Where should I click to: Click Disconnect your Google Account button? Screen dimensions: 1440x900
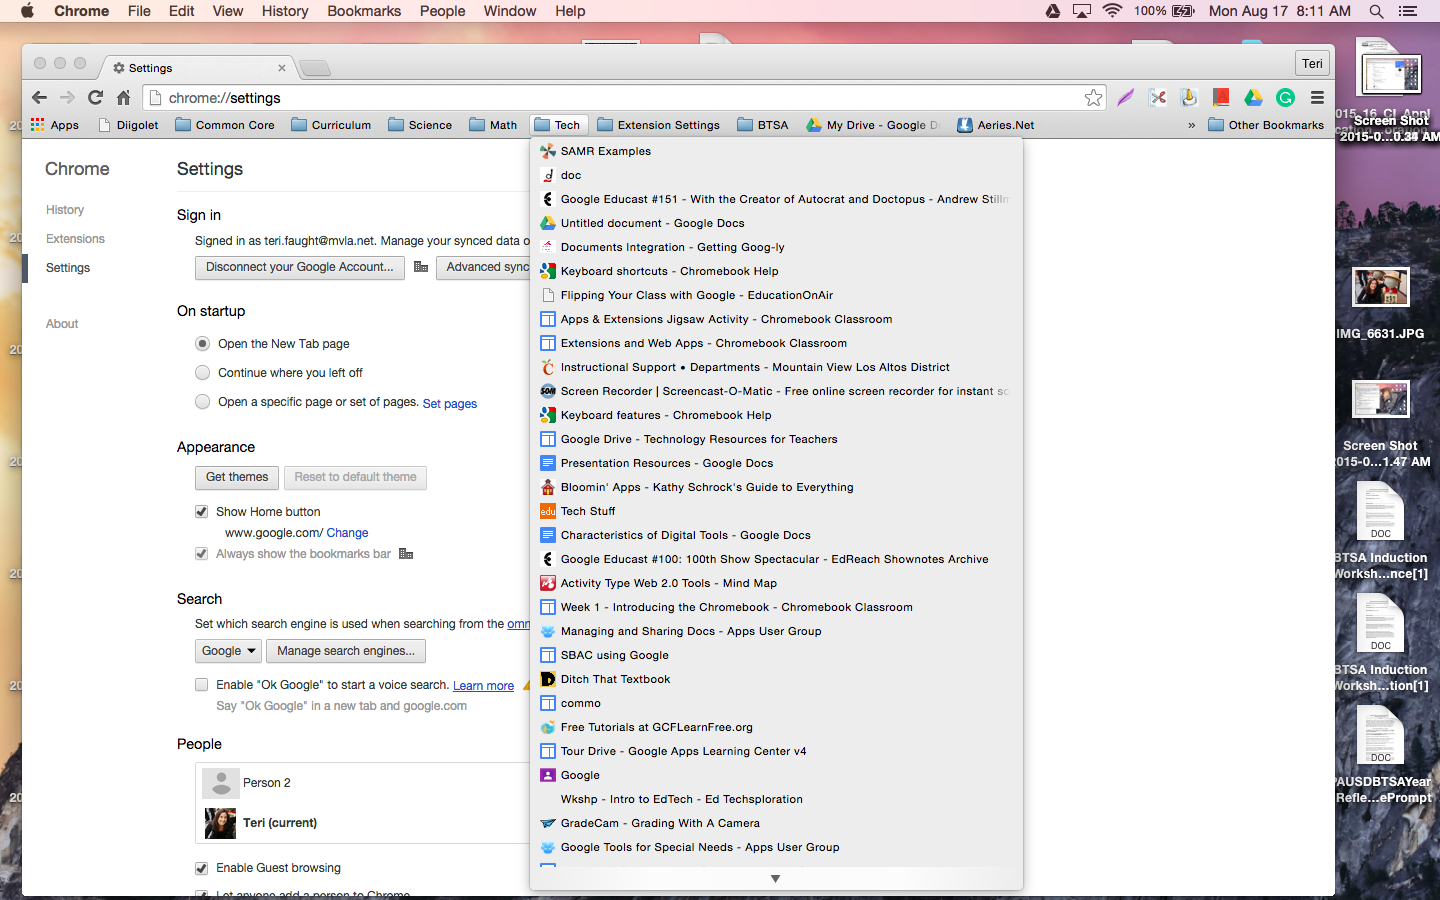(x=300, y=267)
